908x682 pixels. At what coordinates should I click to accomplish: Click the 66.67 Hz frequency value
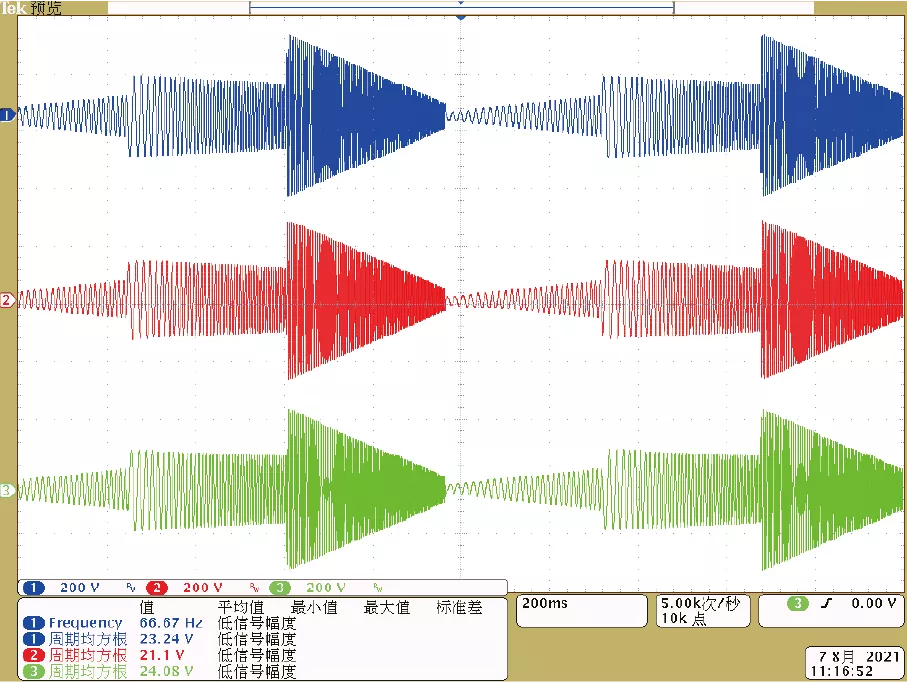point(171,623)
